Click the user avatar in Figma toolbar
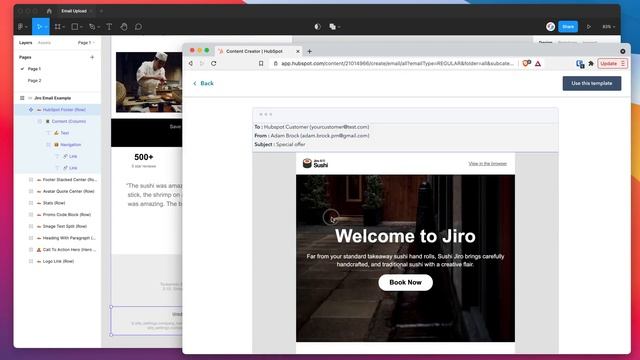 pos(550,27)
